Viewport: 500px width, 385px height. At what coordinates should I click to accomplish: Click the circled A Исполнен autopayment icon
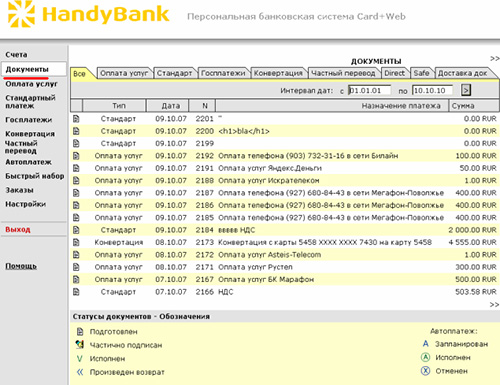426,357
